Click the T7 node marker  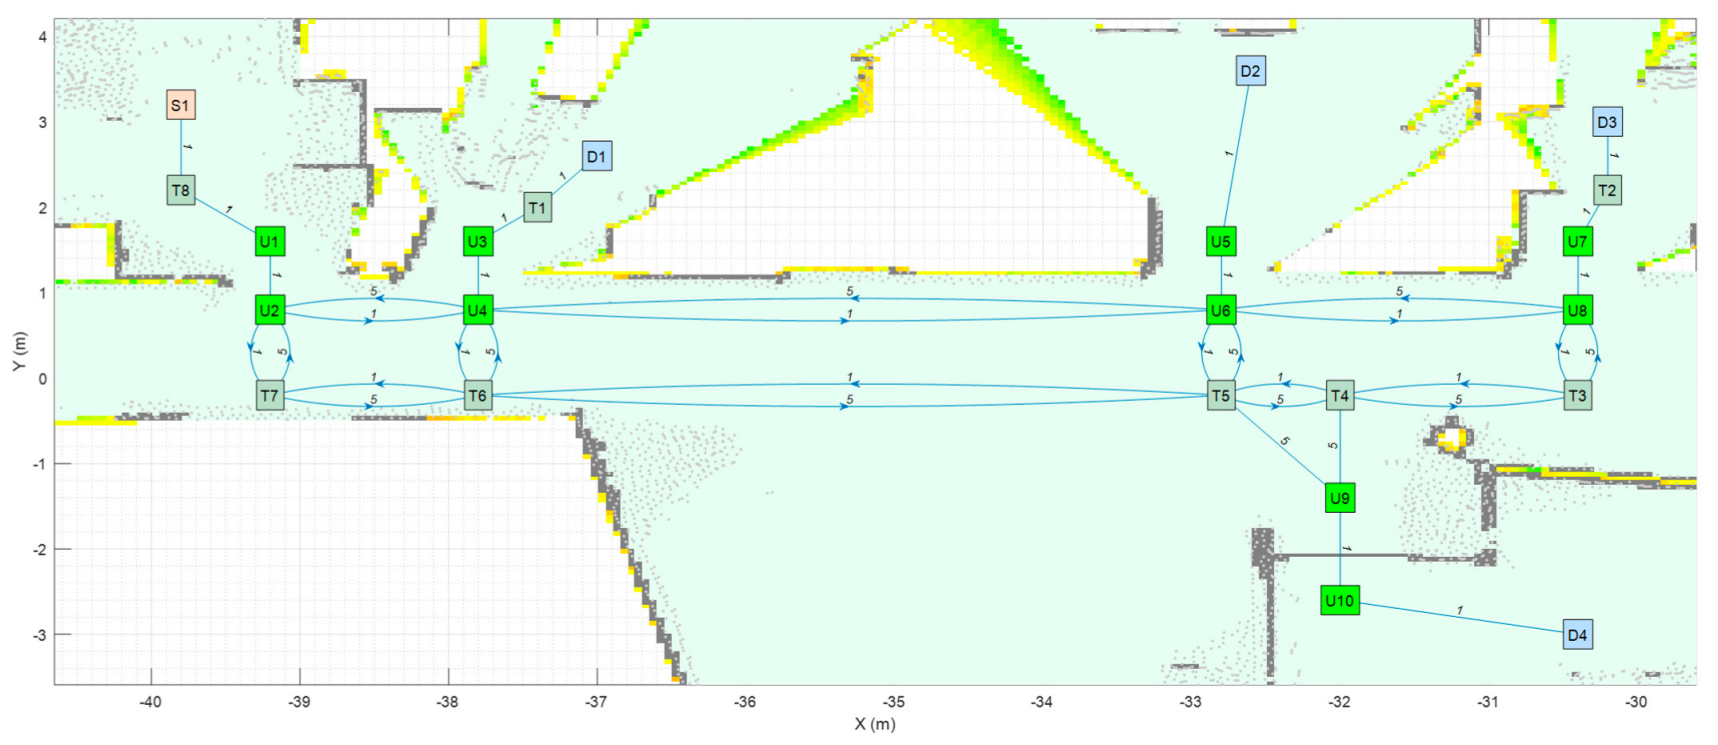[x=269, y=395]
